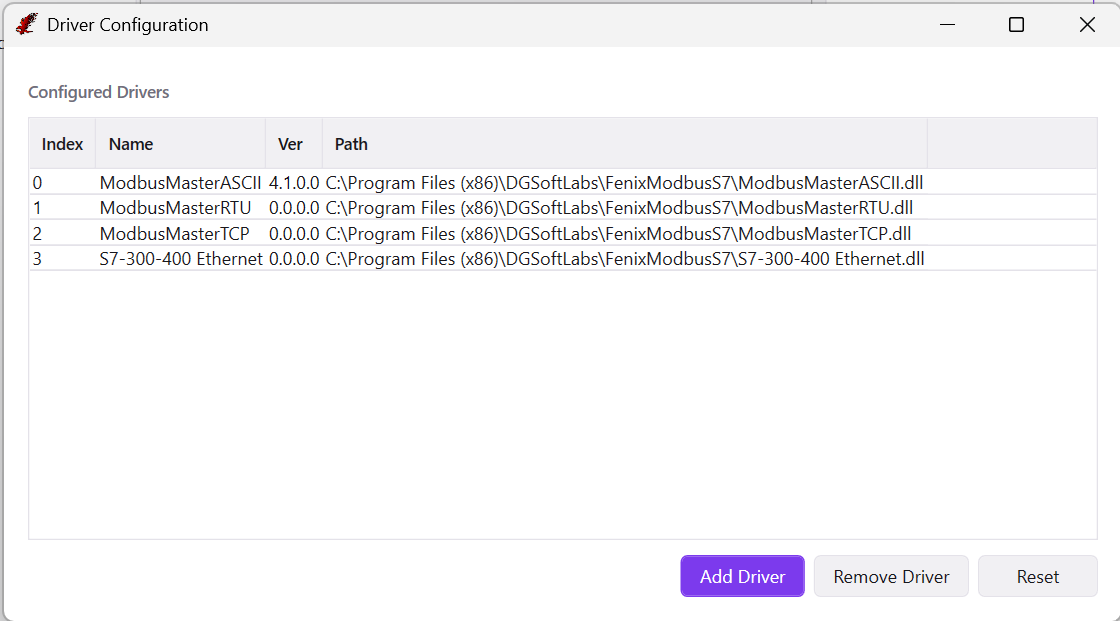Click the Ver column header
The width and height of the screenshot is (1120, 621).
click(294, 144)
